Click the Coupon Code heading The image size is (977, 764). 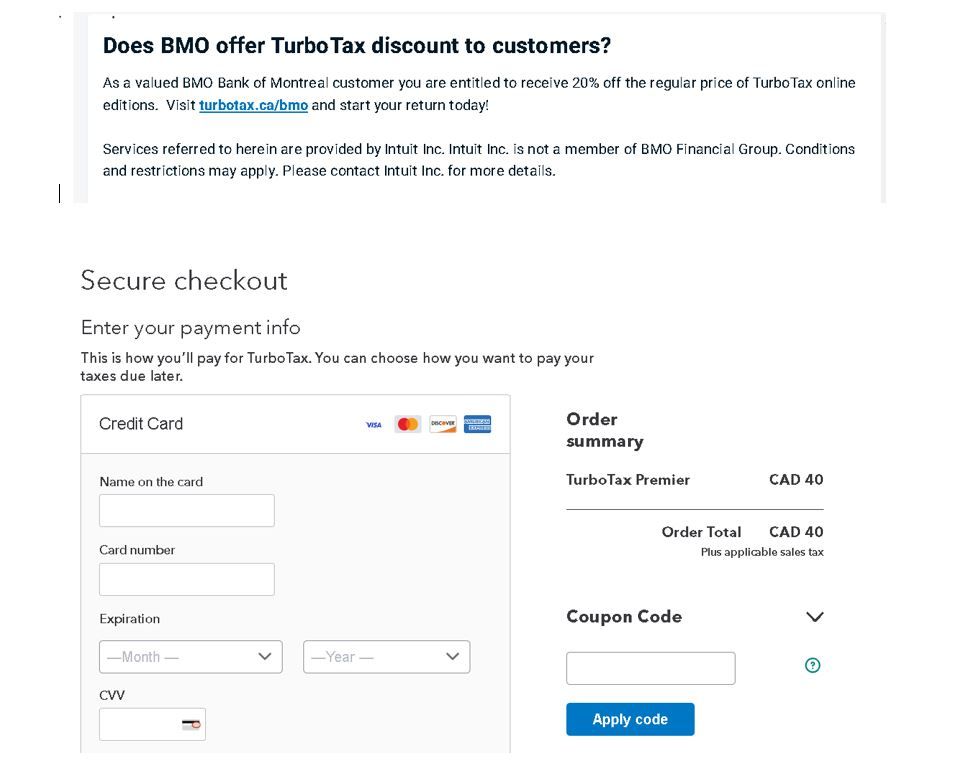624,617
